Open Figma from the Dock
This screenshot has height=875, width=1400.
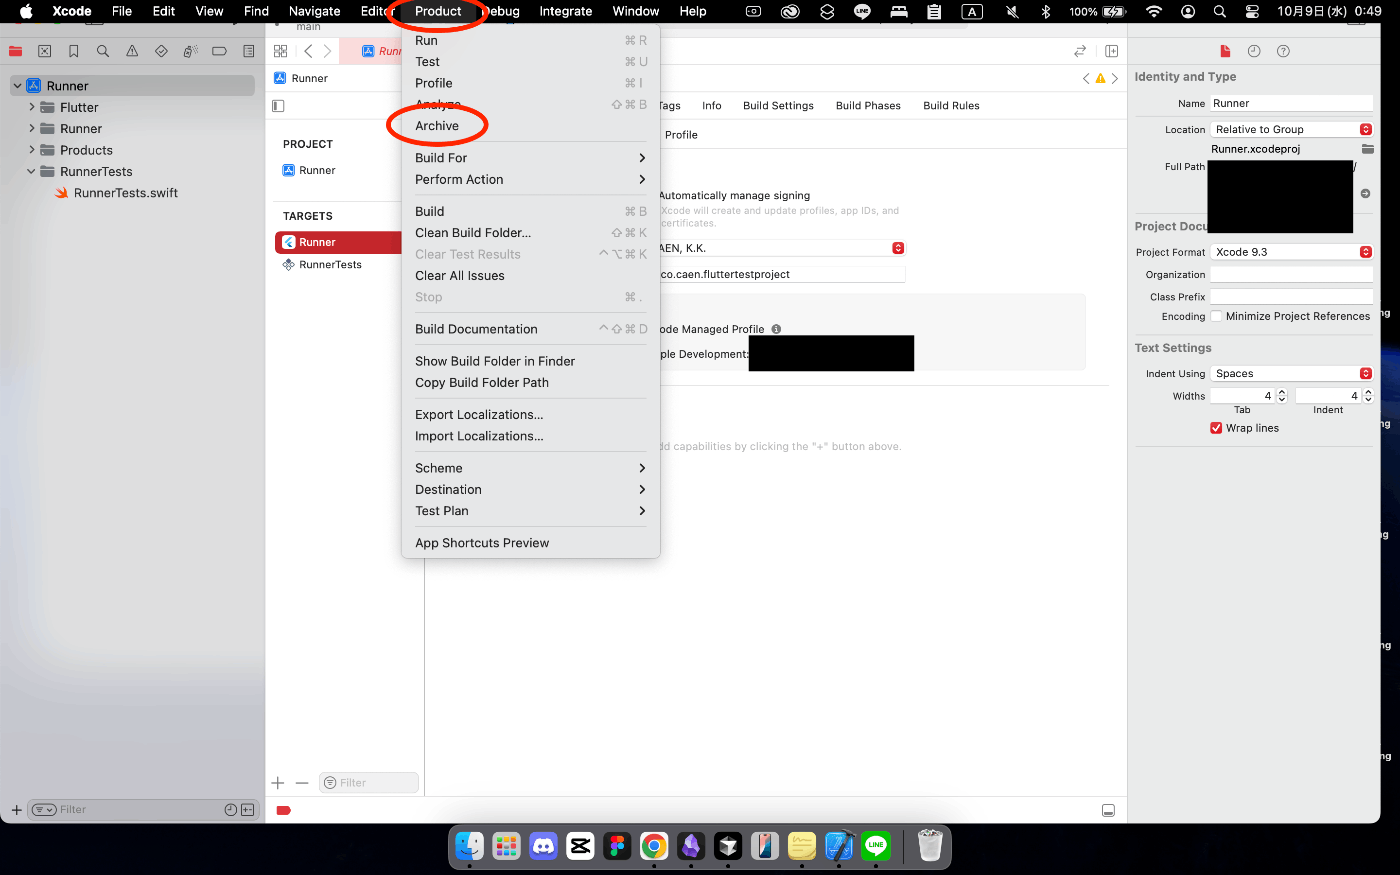617,846
